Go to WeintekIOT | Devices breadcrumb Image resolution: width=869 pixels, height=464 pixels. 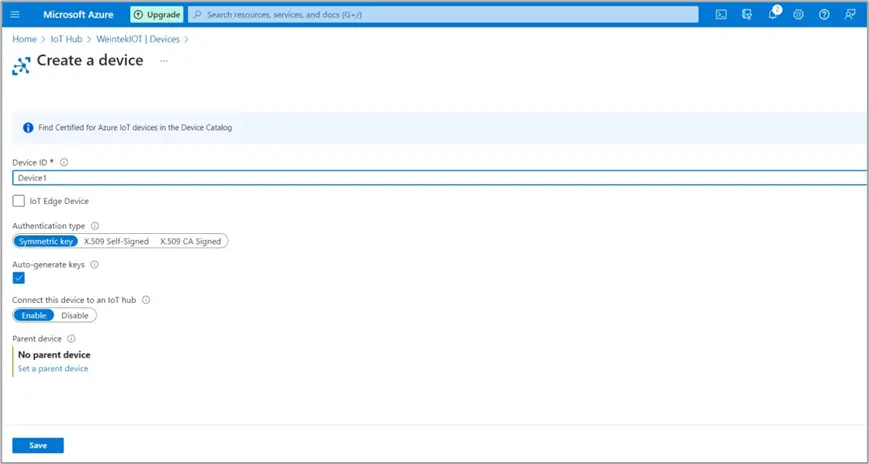138,39
